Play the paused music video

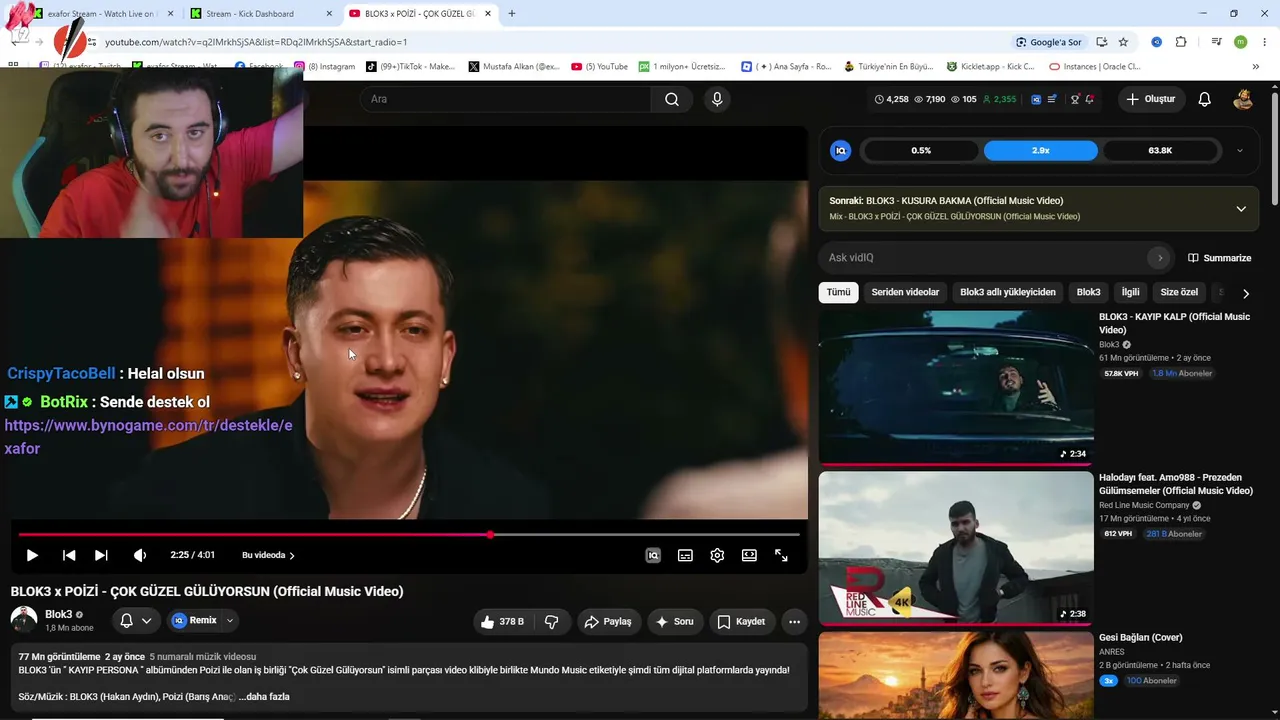point(32,555)
